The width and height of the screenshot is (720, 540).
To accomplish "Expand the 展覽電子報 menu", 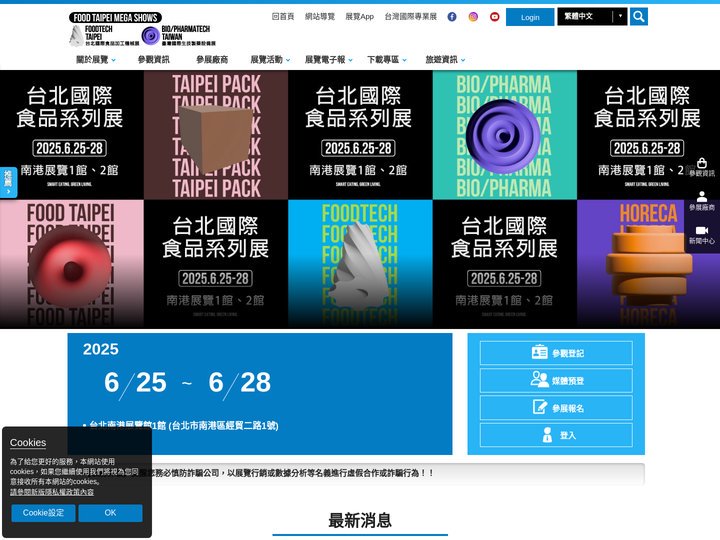I will 329,60.
